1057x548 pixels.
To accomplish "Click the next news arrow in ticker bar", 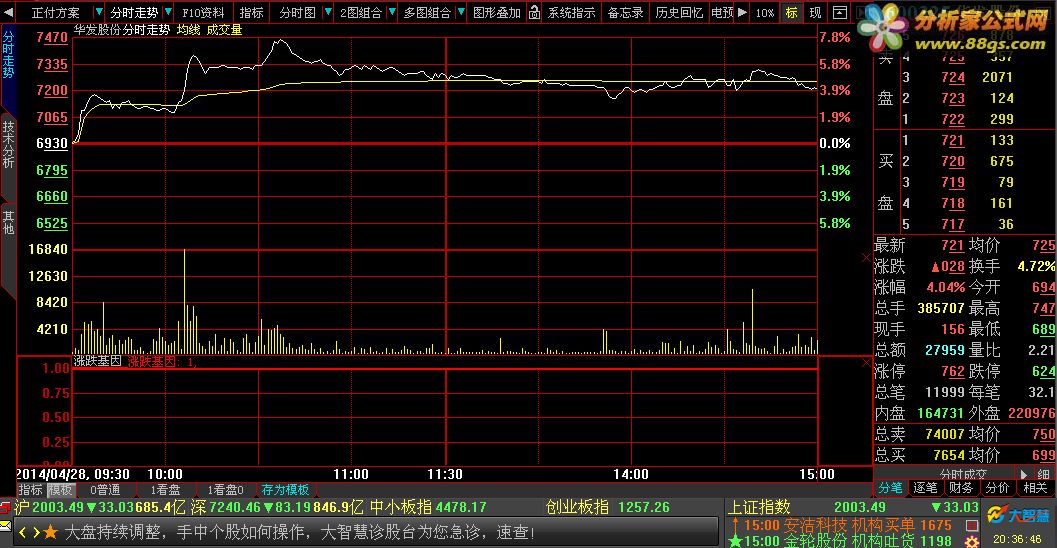I will tap(36, 532).
